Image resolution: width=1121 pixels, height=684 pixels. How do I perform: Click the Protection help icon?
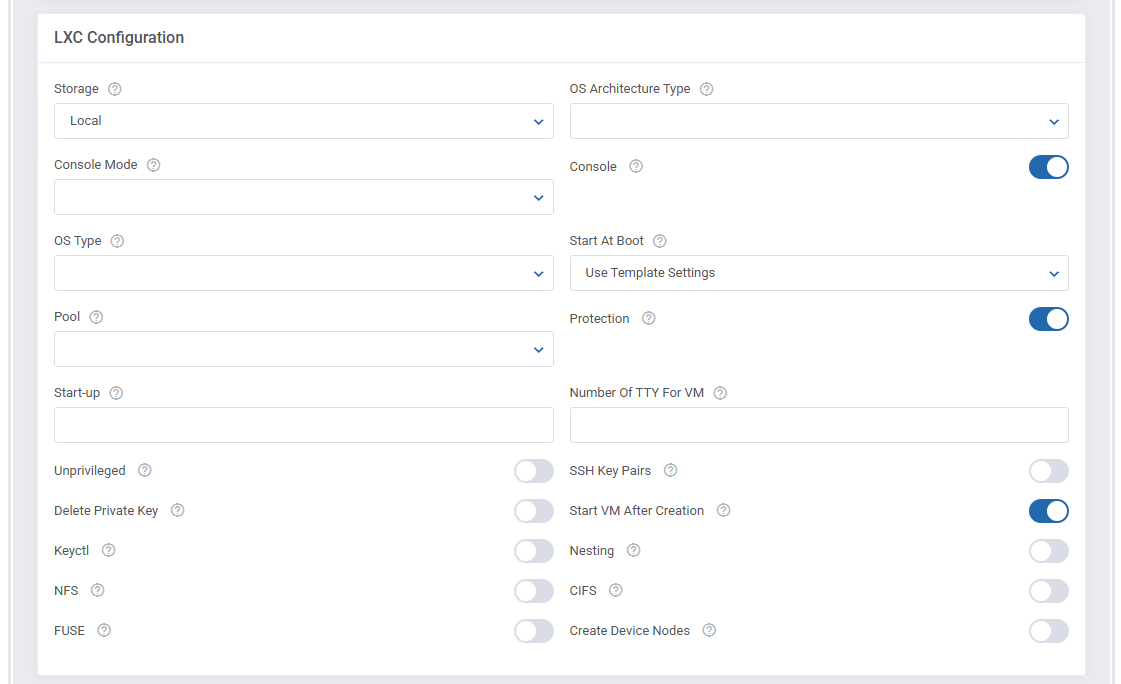pos(648,318)
